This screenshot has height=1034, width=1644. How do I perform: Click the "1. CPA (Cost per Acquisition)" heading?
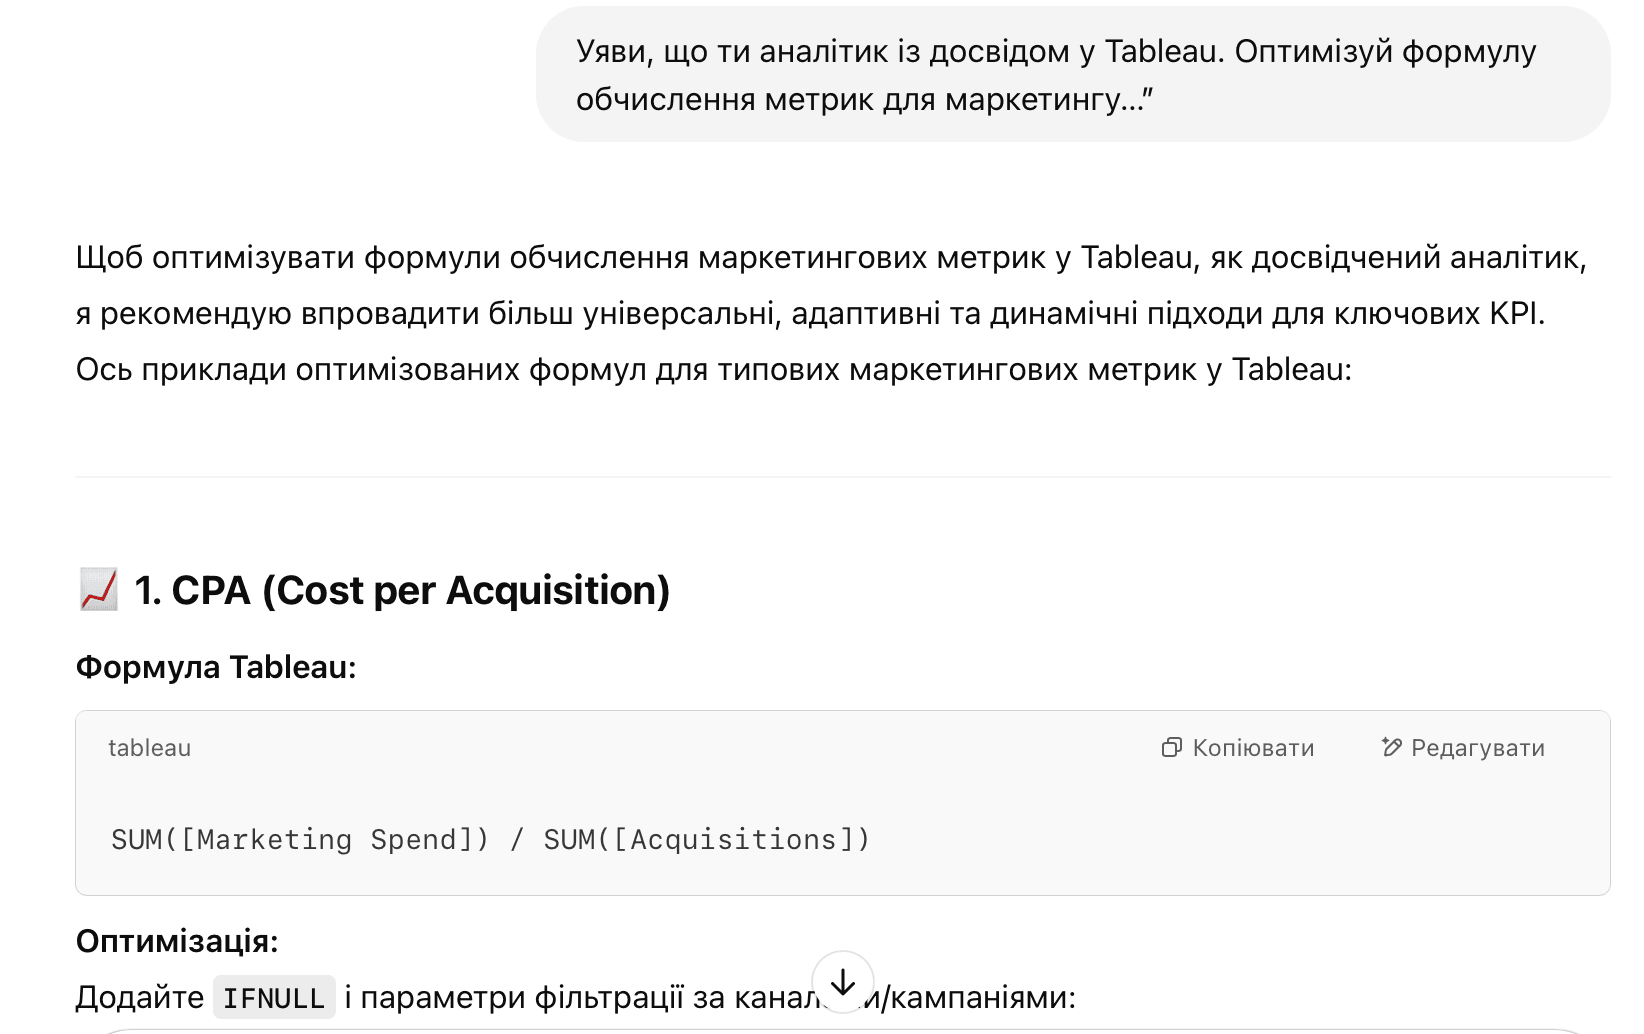[402, 590]
